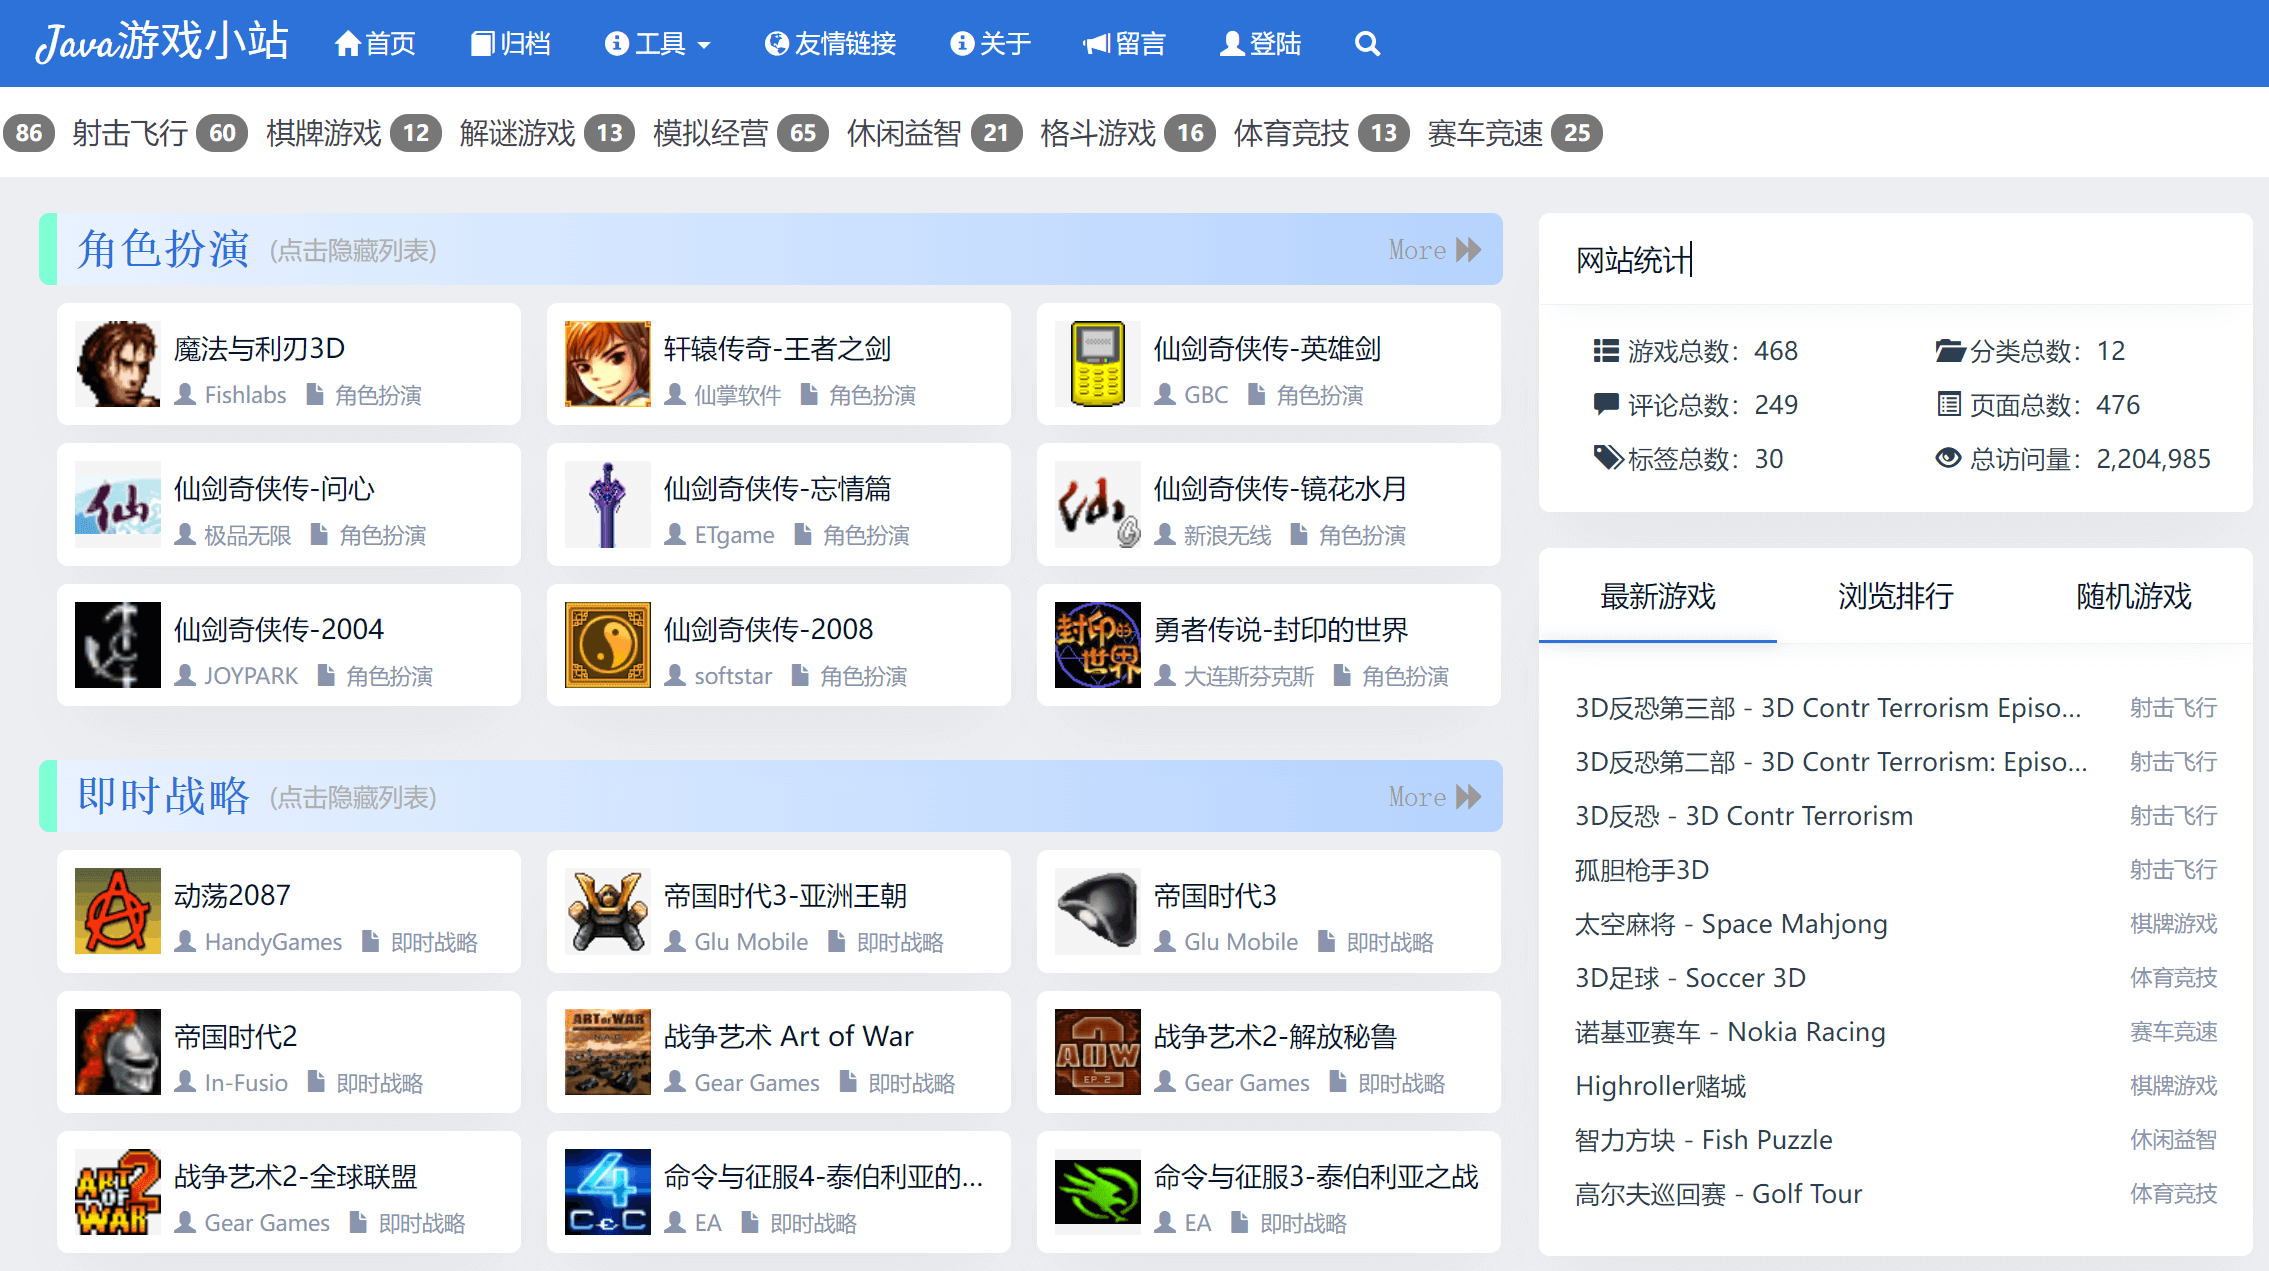Open the game 帝国时代3-亚洲王朝

(x=786, y=896)
